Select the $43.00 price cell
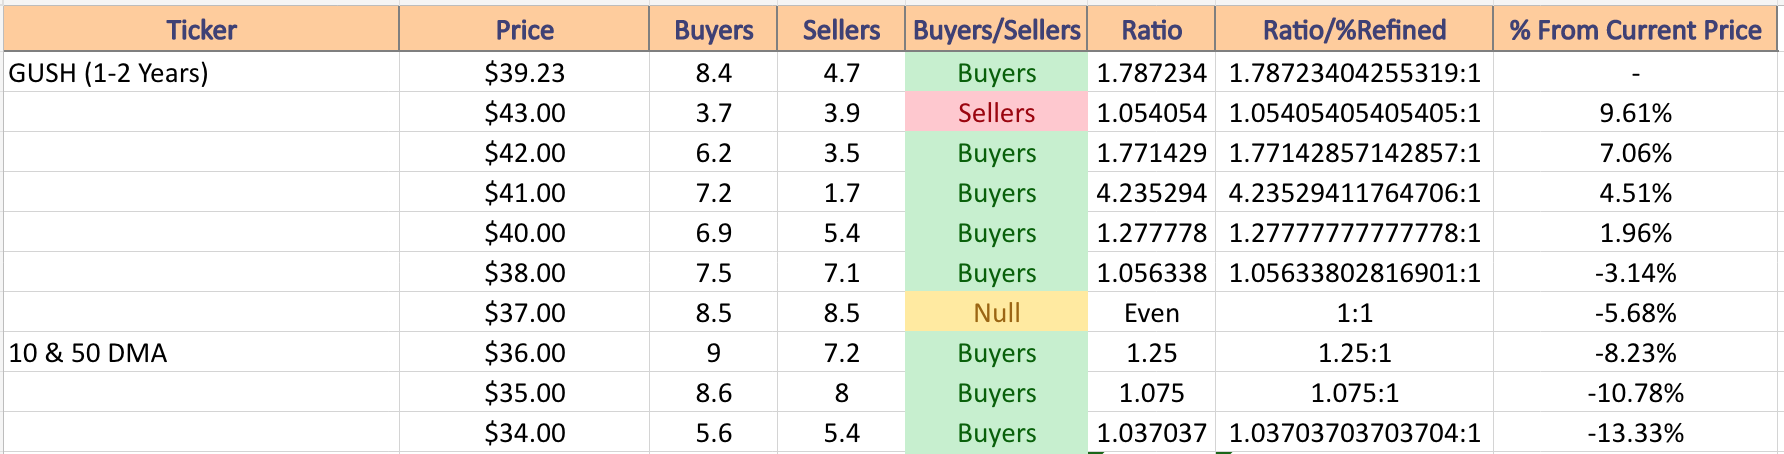1784x454 pixels. pos(524,112)
